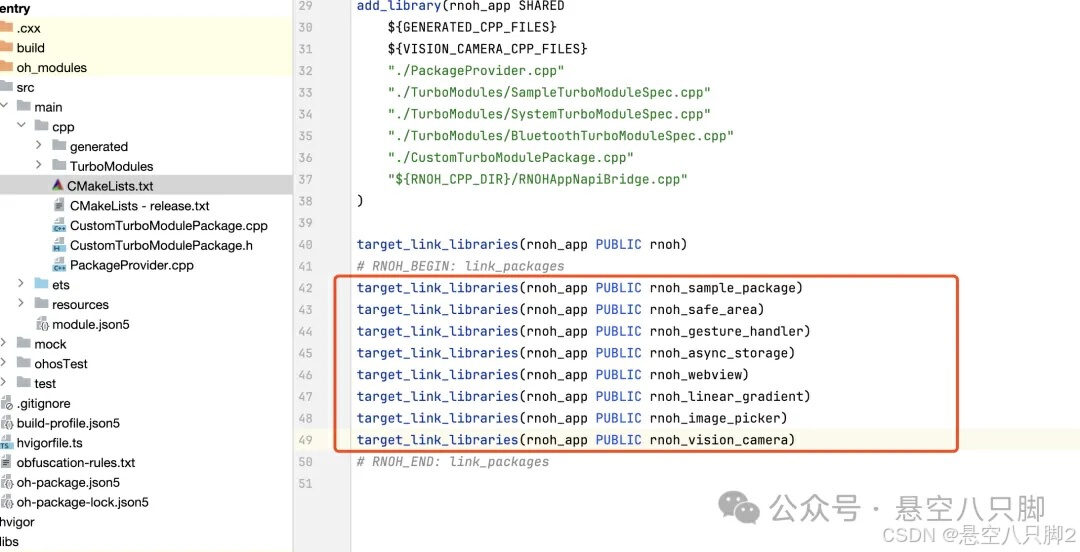Click the .gitignore file icon
Viewport: 1080px width, 552px height.
point(6,403)
